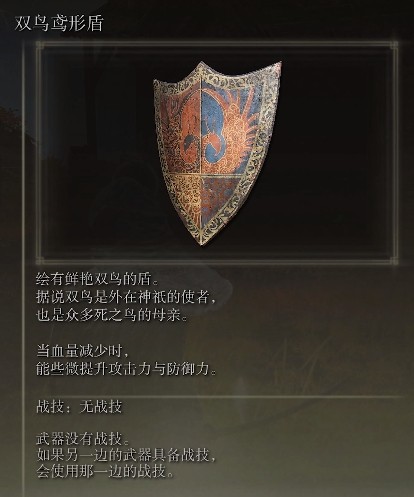Select the line 也是众多死之鸟的母亲
This screenshot has width=414, height=497.
tap(111, 315)
